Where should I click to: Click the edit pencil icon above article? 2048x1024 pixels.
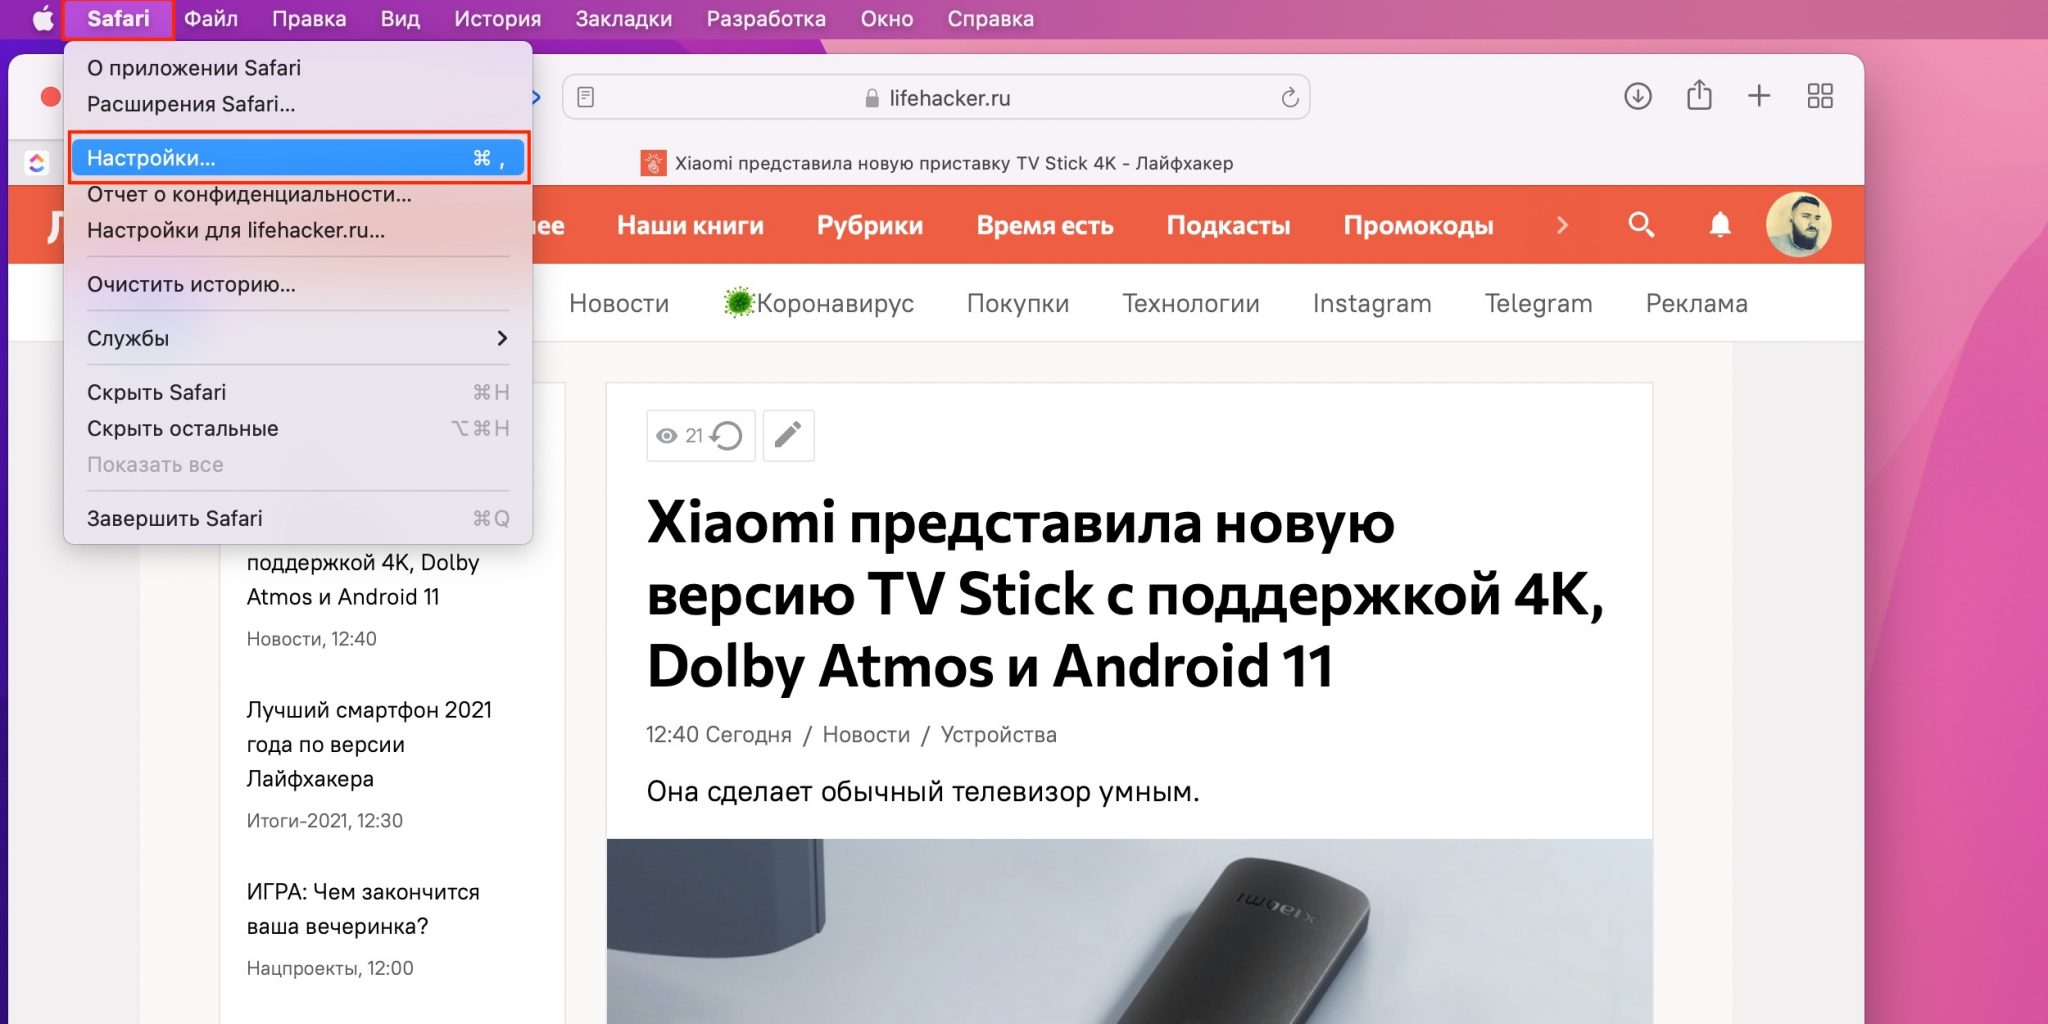(x=788, y=435)
